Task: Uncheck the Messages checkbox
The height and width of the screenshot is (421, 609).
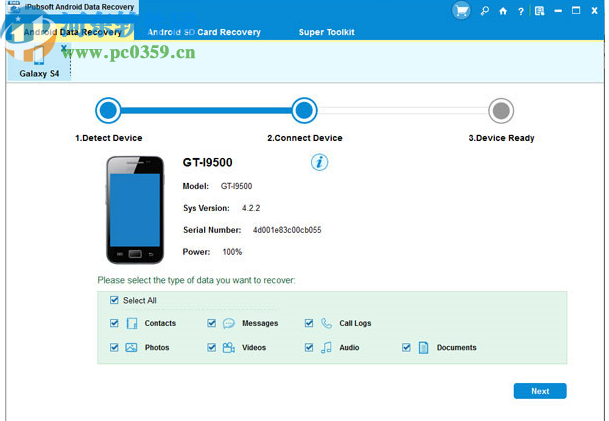Action: click(211, 323)
